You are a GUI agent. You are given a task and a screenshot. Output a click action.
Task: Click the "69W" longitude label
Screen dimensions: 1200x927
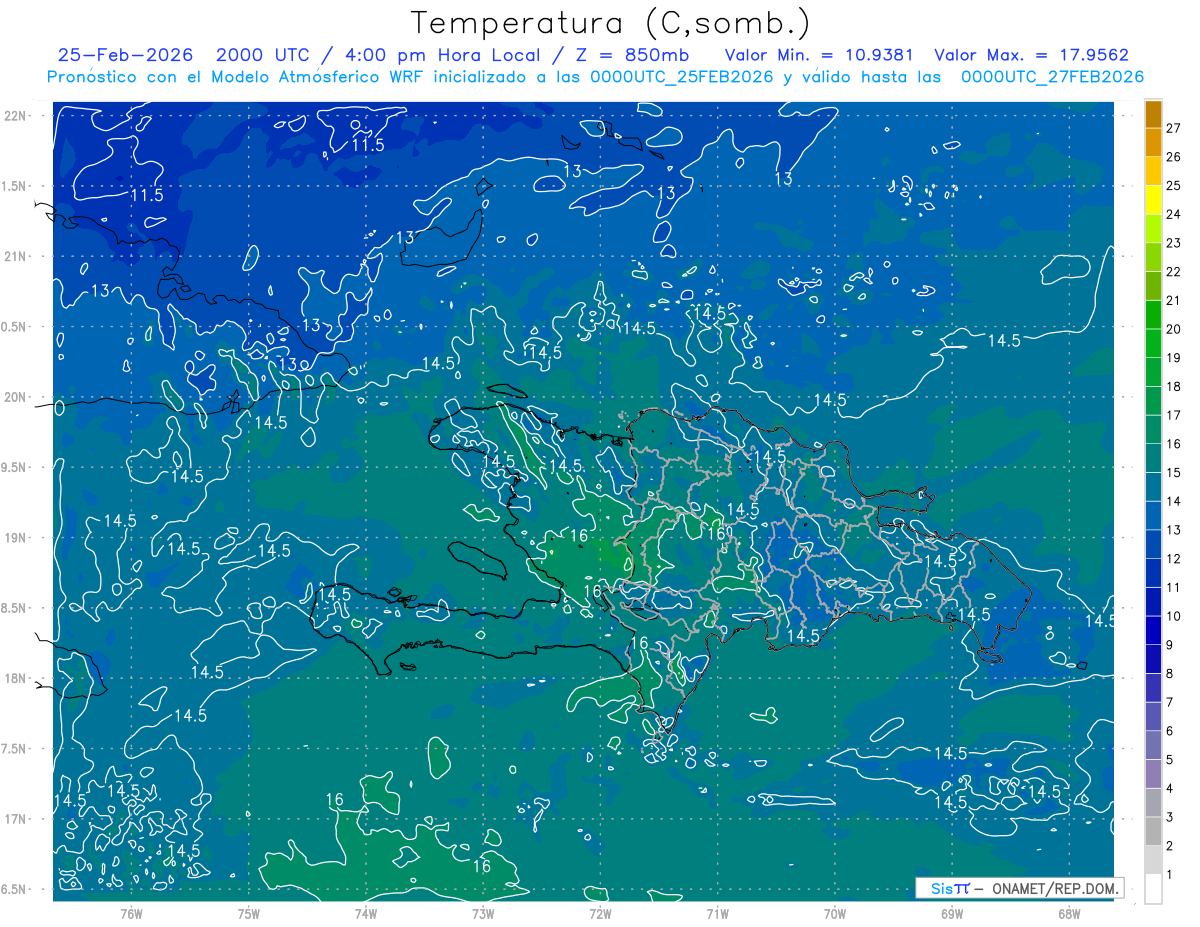tap(952, 914)
